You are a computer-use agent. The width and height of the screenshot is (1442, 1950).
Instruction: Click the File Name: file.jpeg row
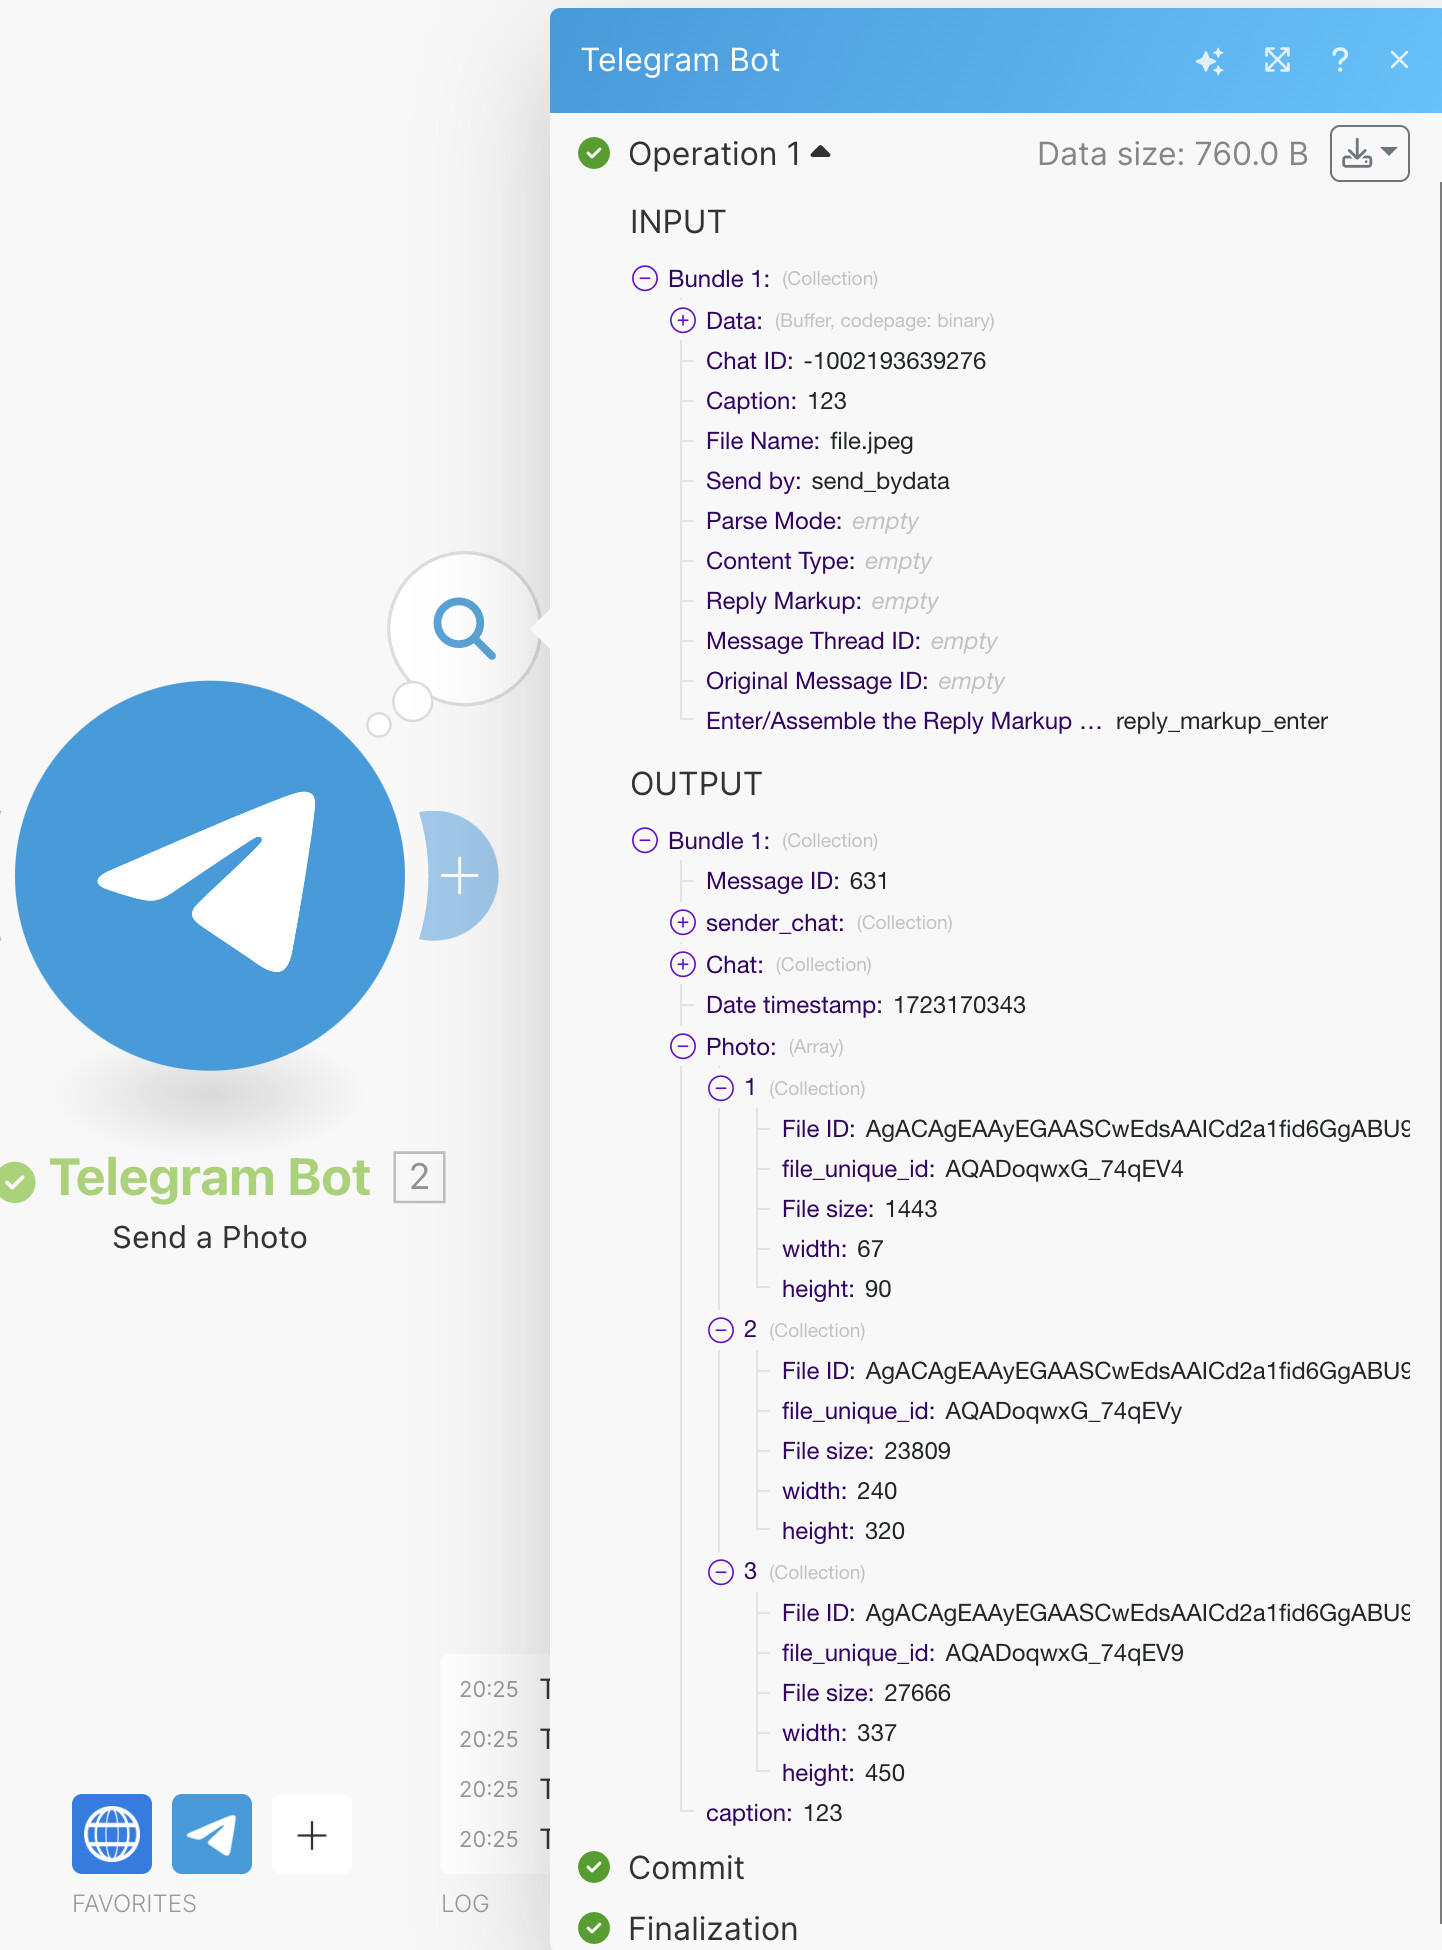(x=809, y=441)
